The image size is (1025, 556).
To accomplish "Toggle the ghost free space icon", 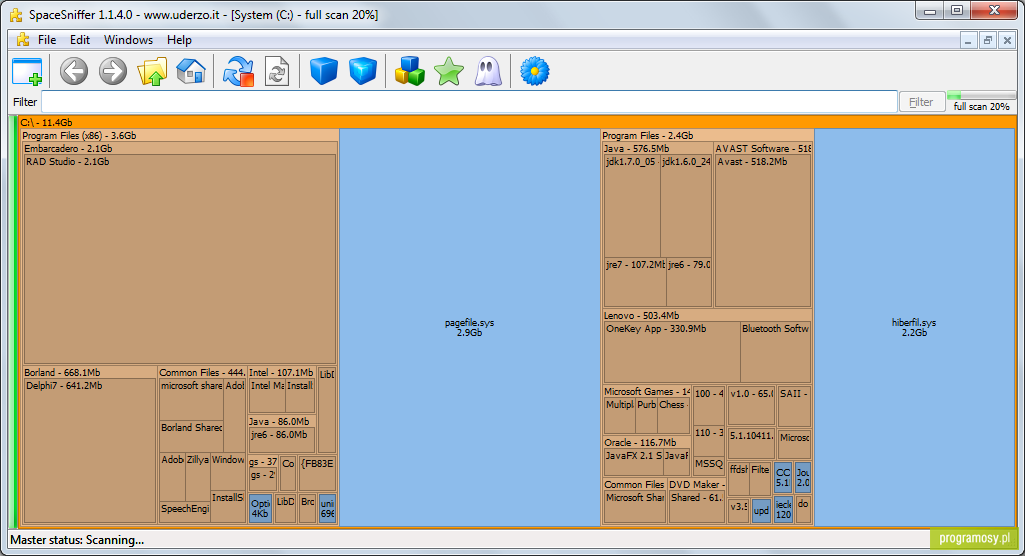I will (x=488, y=71).
